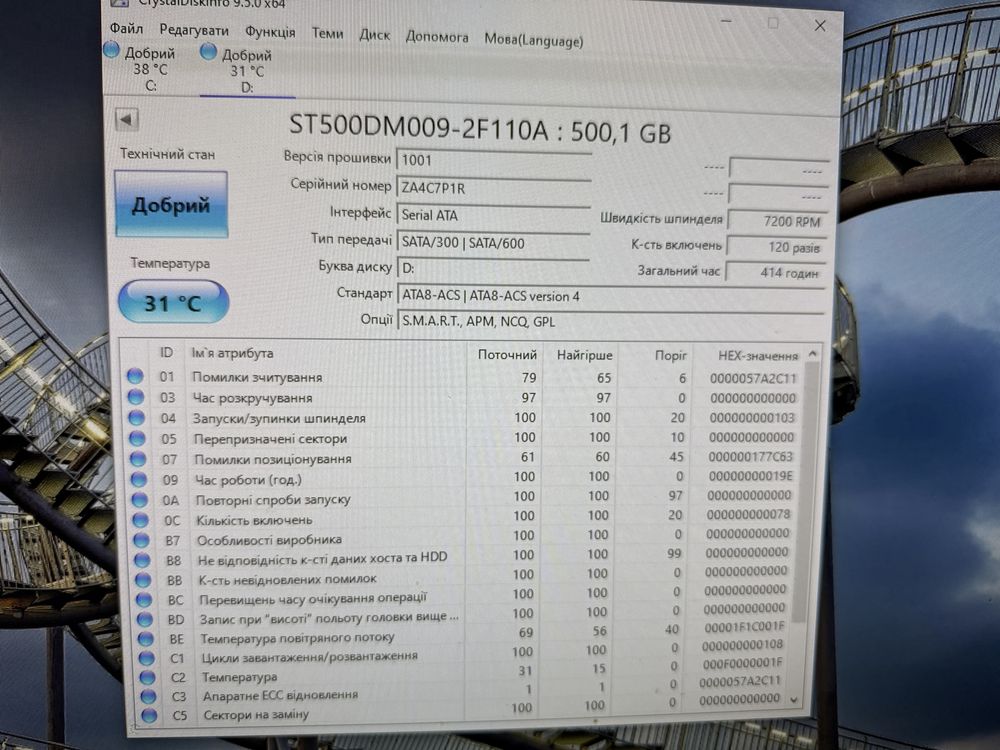The width and height of the screenshot is (1000, 750).
Task: Click status icon for 07 Помилки позиціонування
Action: pyautogui.click(x=138, y=459)
